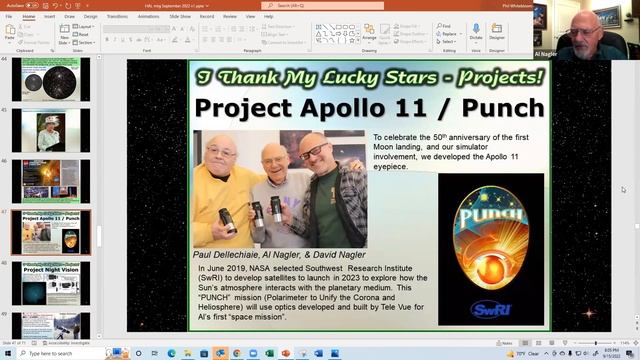Open Windows Start menu
The image size is (640, 360).
point(7,353)
